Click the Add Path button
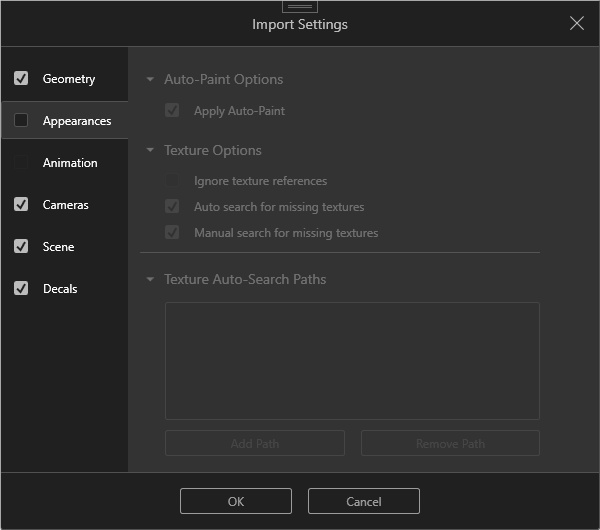The height and width of the screenshot is (530, 600). coord(255,443)
